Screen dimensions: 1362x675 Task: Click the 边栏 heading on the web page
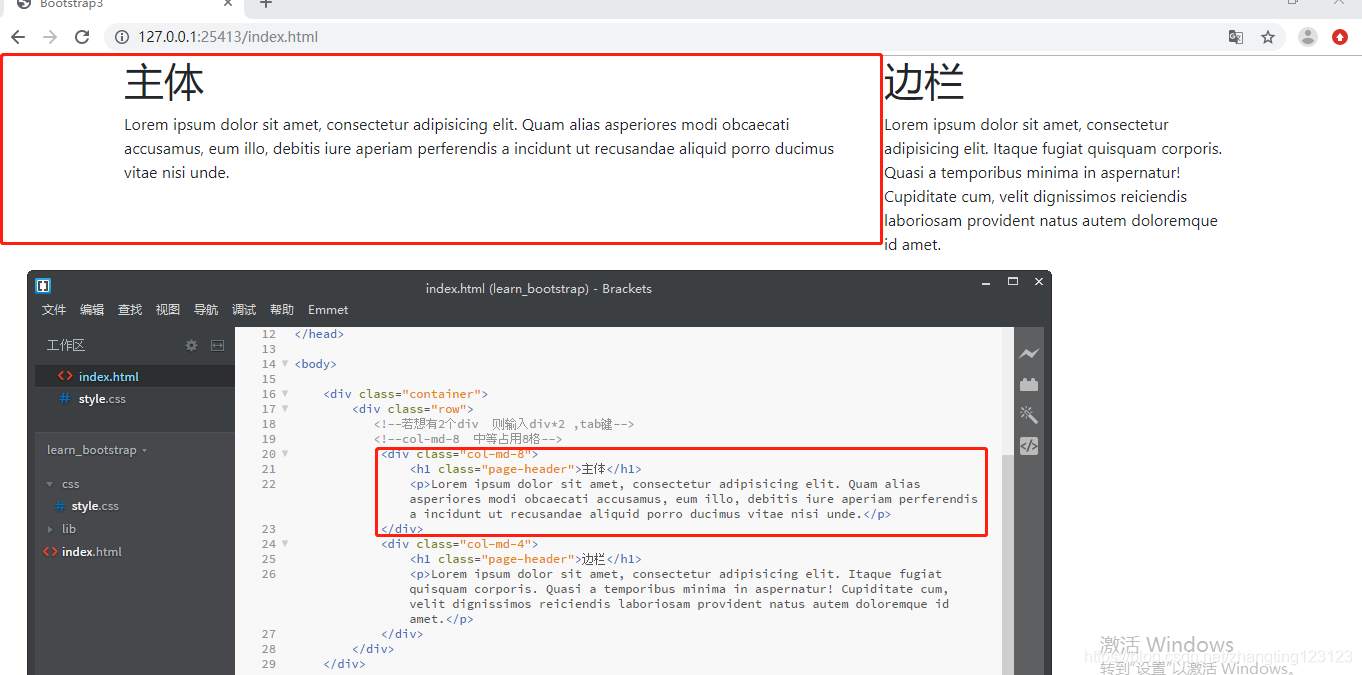[924, 82]
